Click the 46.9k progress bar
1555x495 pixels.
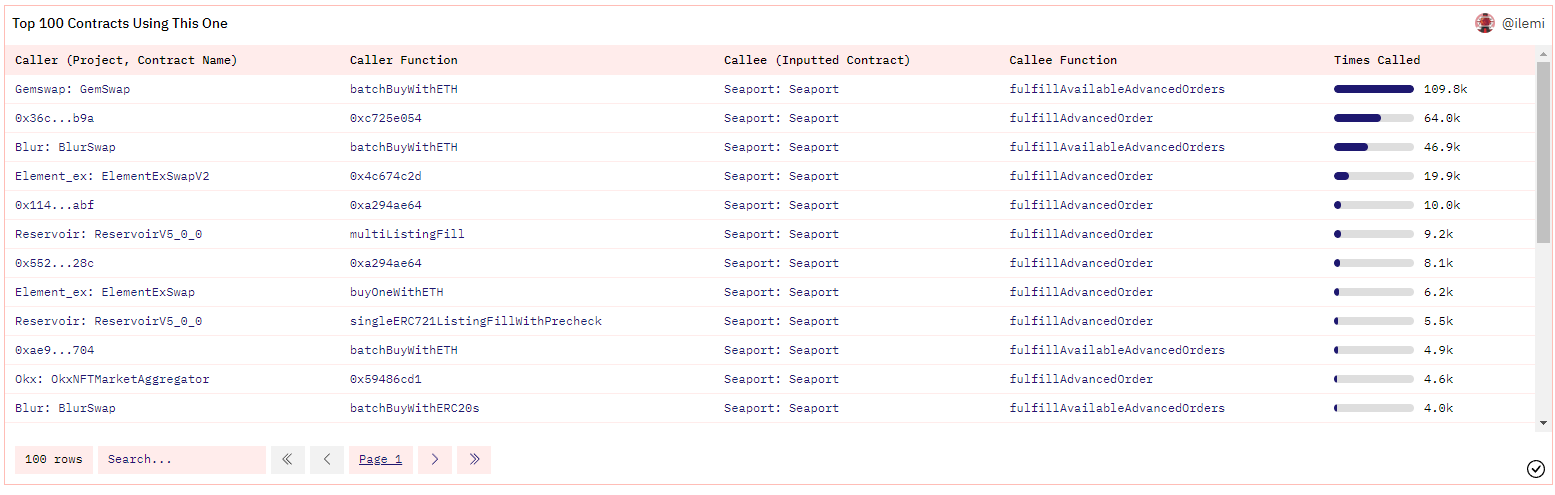1374,147
